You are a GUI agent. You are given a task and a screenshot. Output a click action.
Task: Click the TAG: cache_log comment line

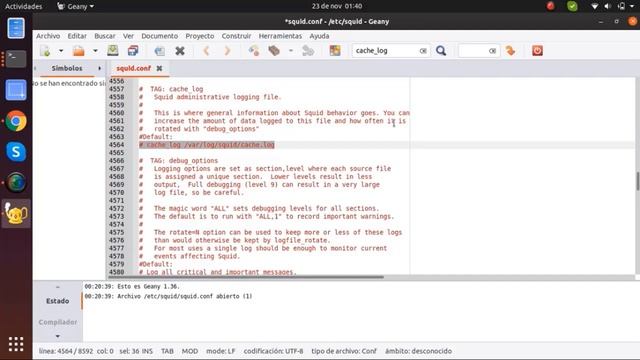point(171,89)
